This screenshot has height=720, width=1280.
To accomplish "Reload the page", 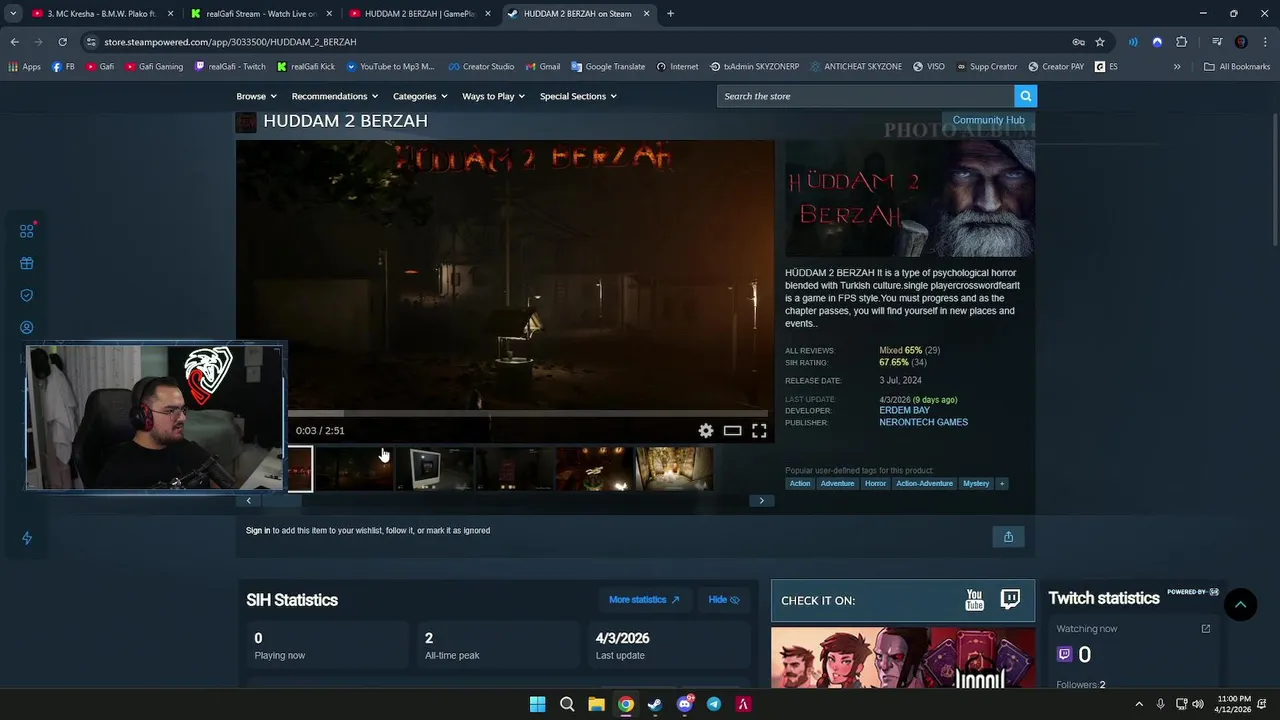I will pos(62,42).
